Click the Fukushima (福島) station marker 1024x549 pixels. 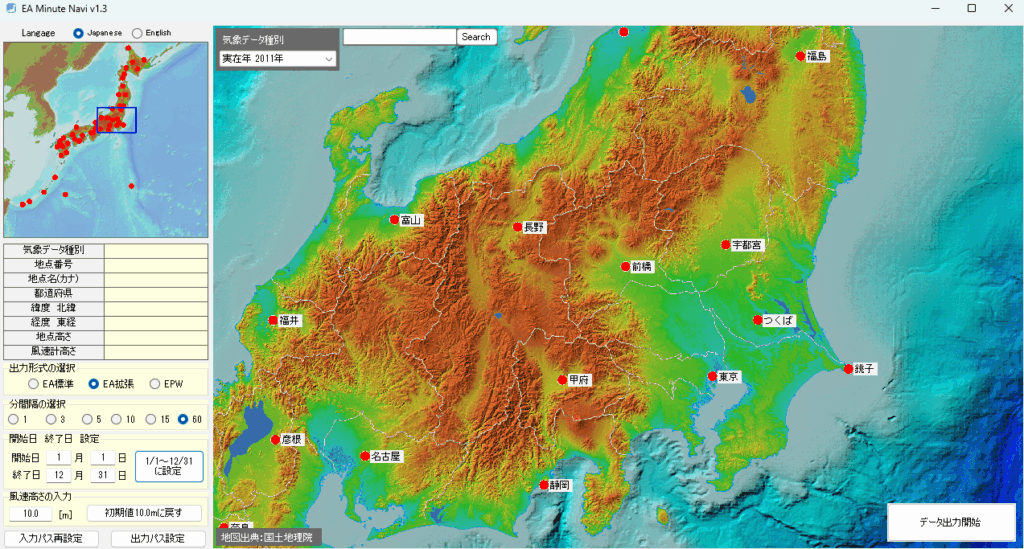(800, 56)
